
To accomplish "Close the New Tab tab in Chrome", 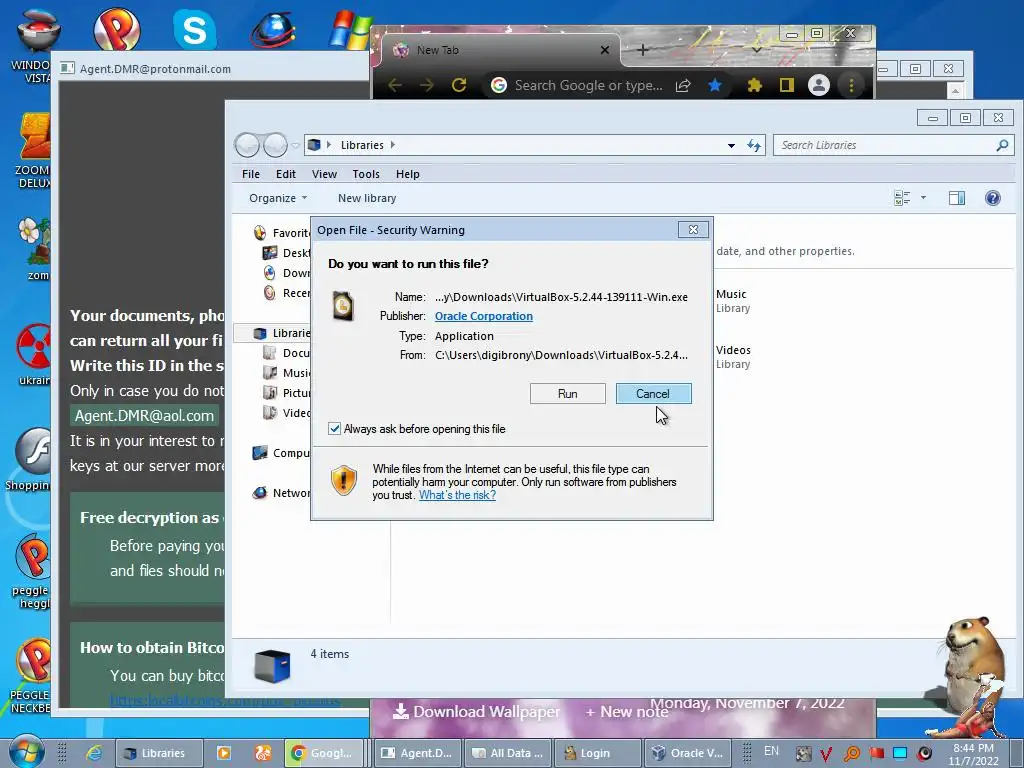I will (x=605, y=50).
